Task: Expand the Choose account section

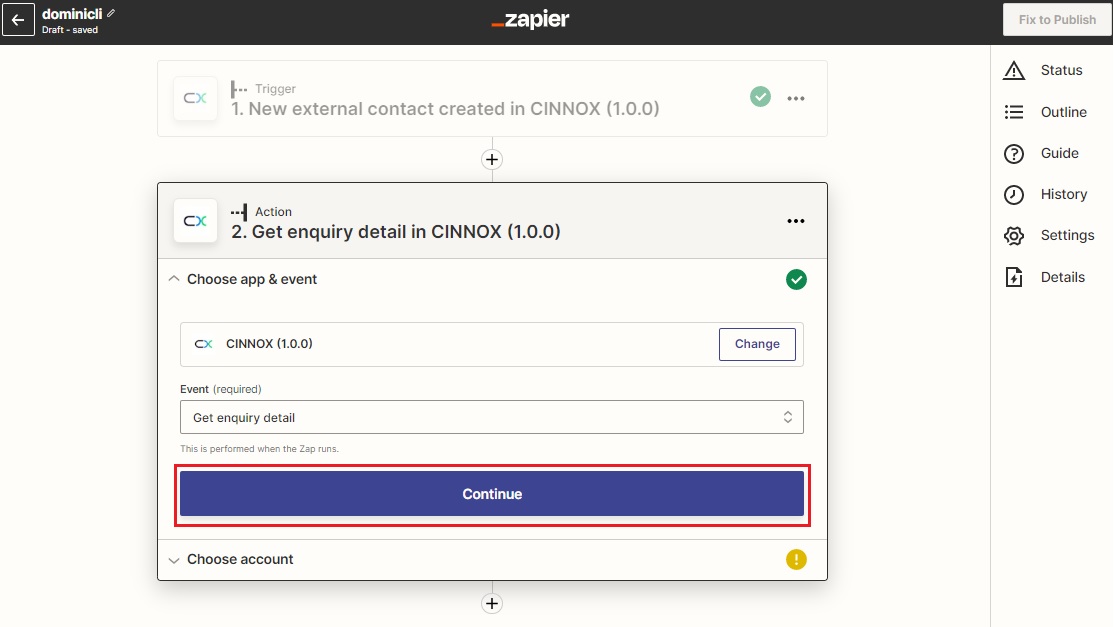Action: point(492,559)
